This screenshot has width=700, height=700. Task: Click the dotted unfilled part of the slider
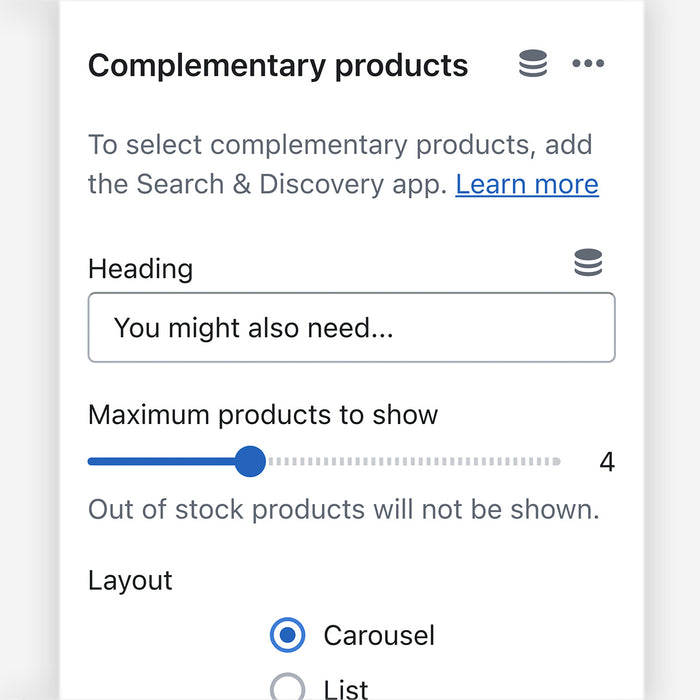tap(410, 462)
